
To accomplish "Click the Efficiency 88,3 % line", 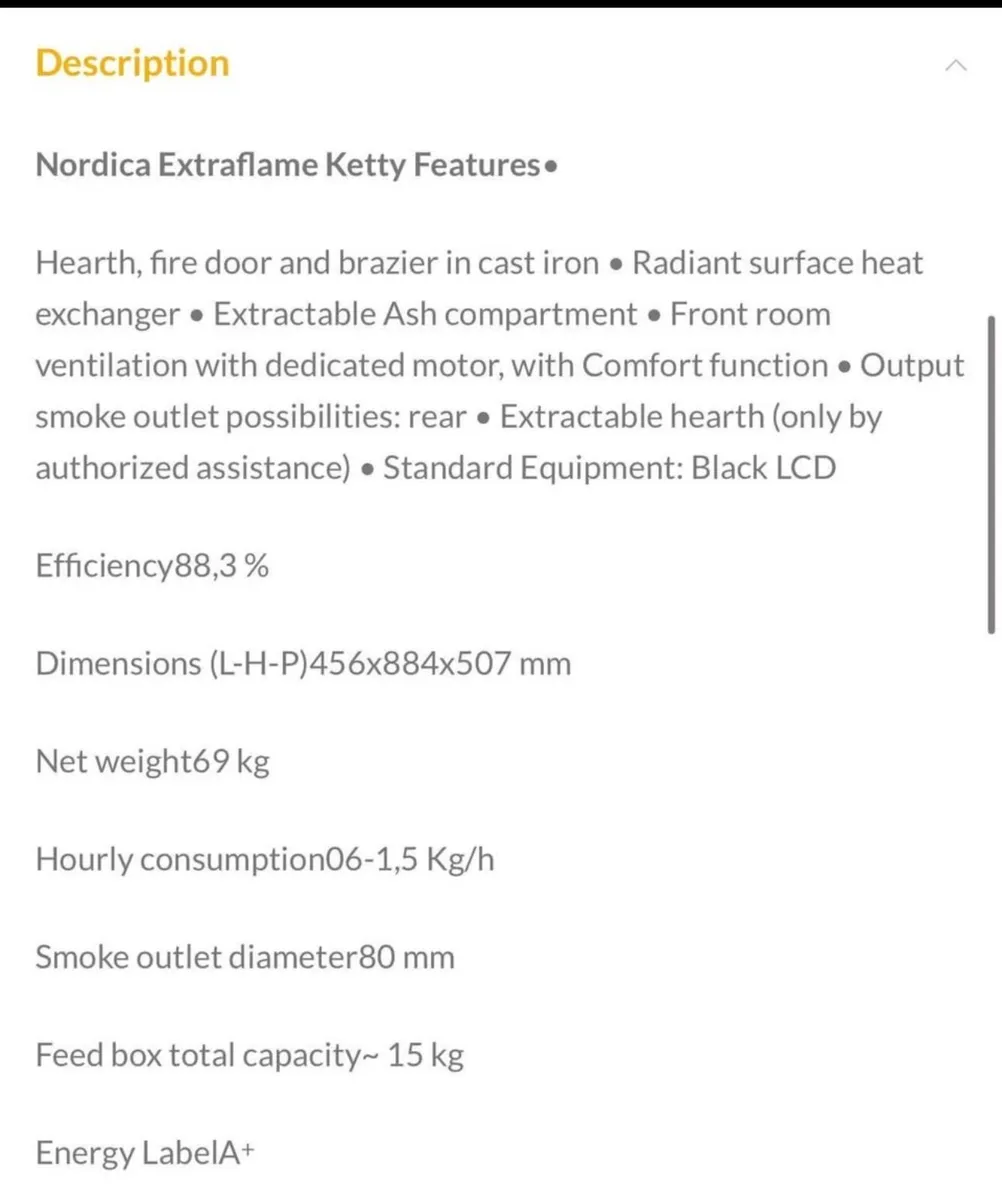I will tap(152, 567).
